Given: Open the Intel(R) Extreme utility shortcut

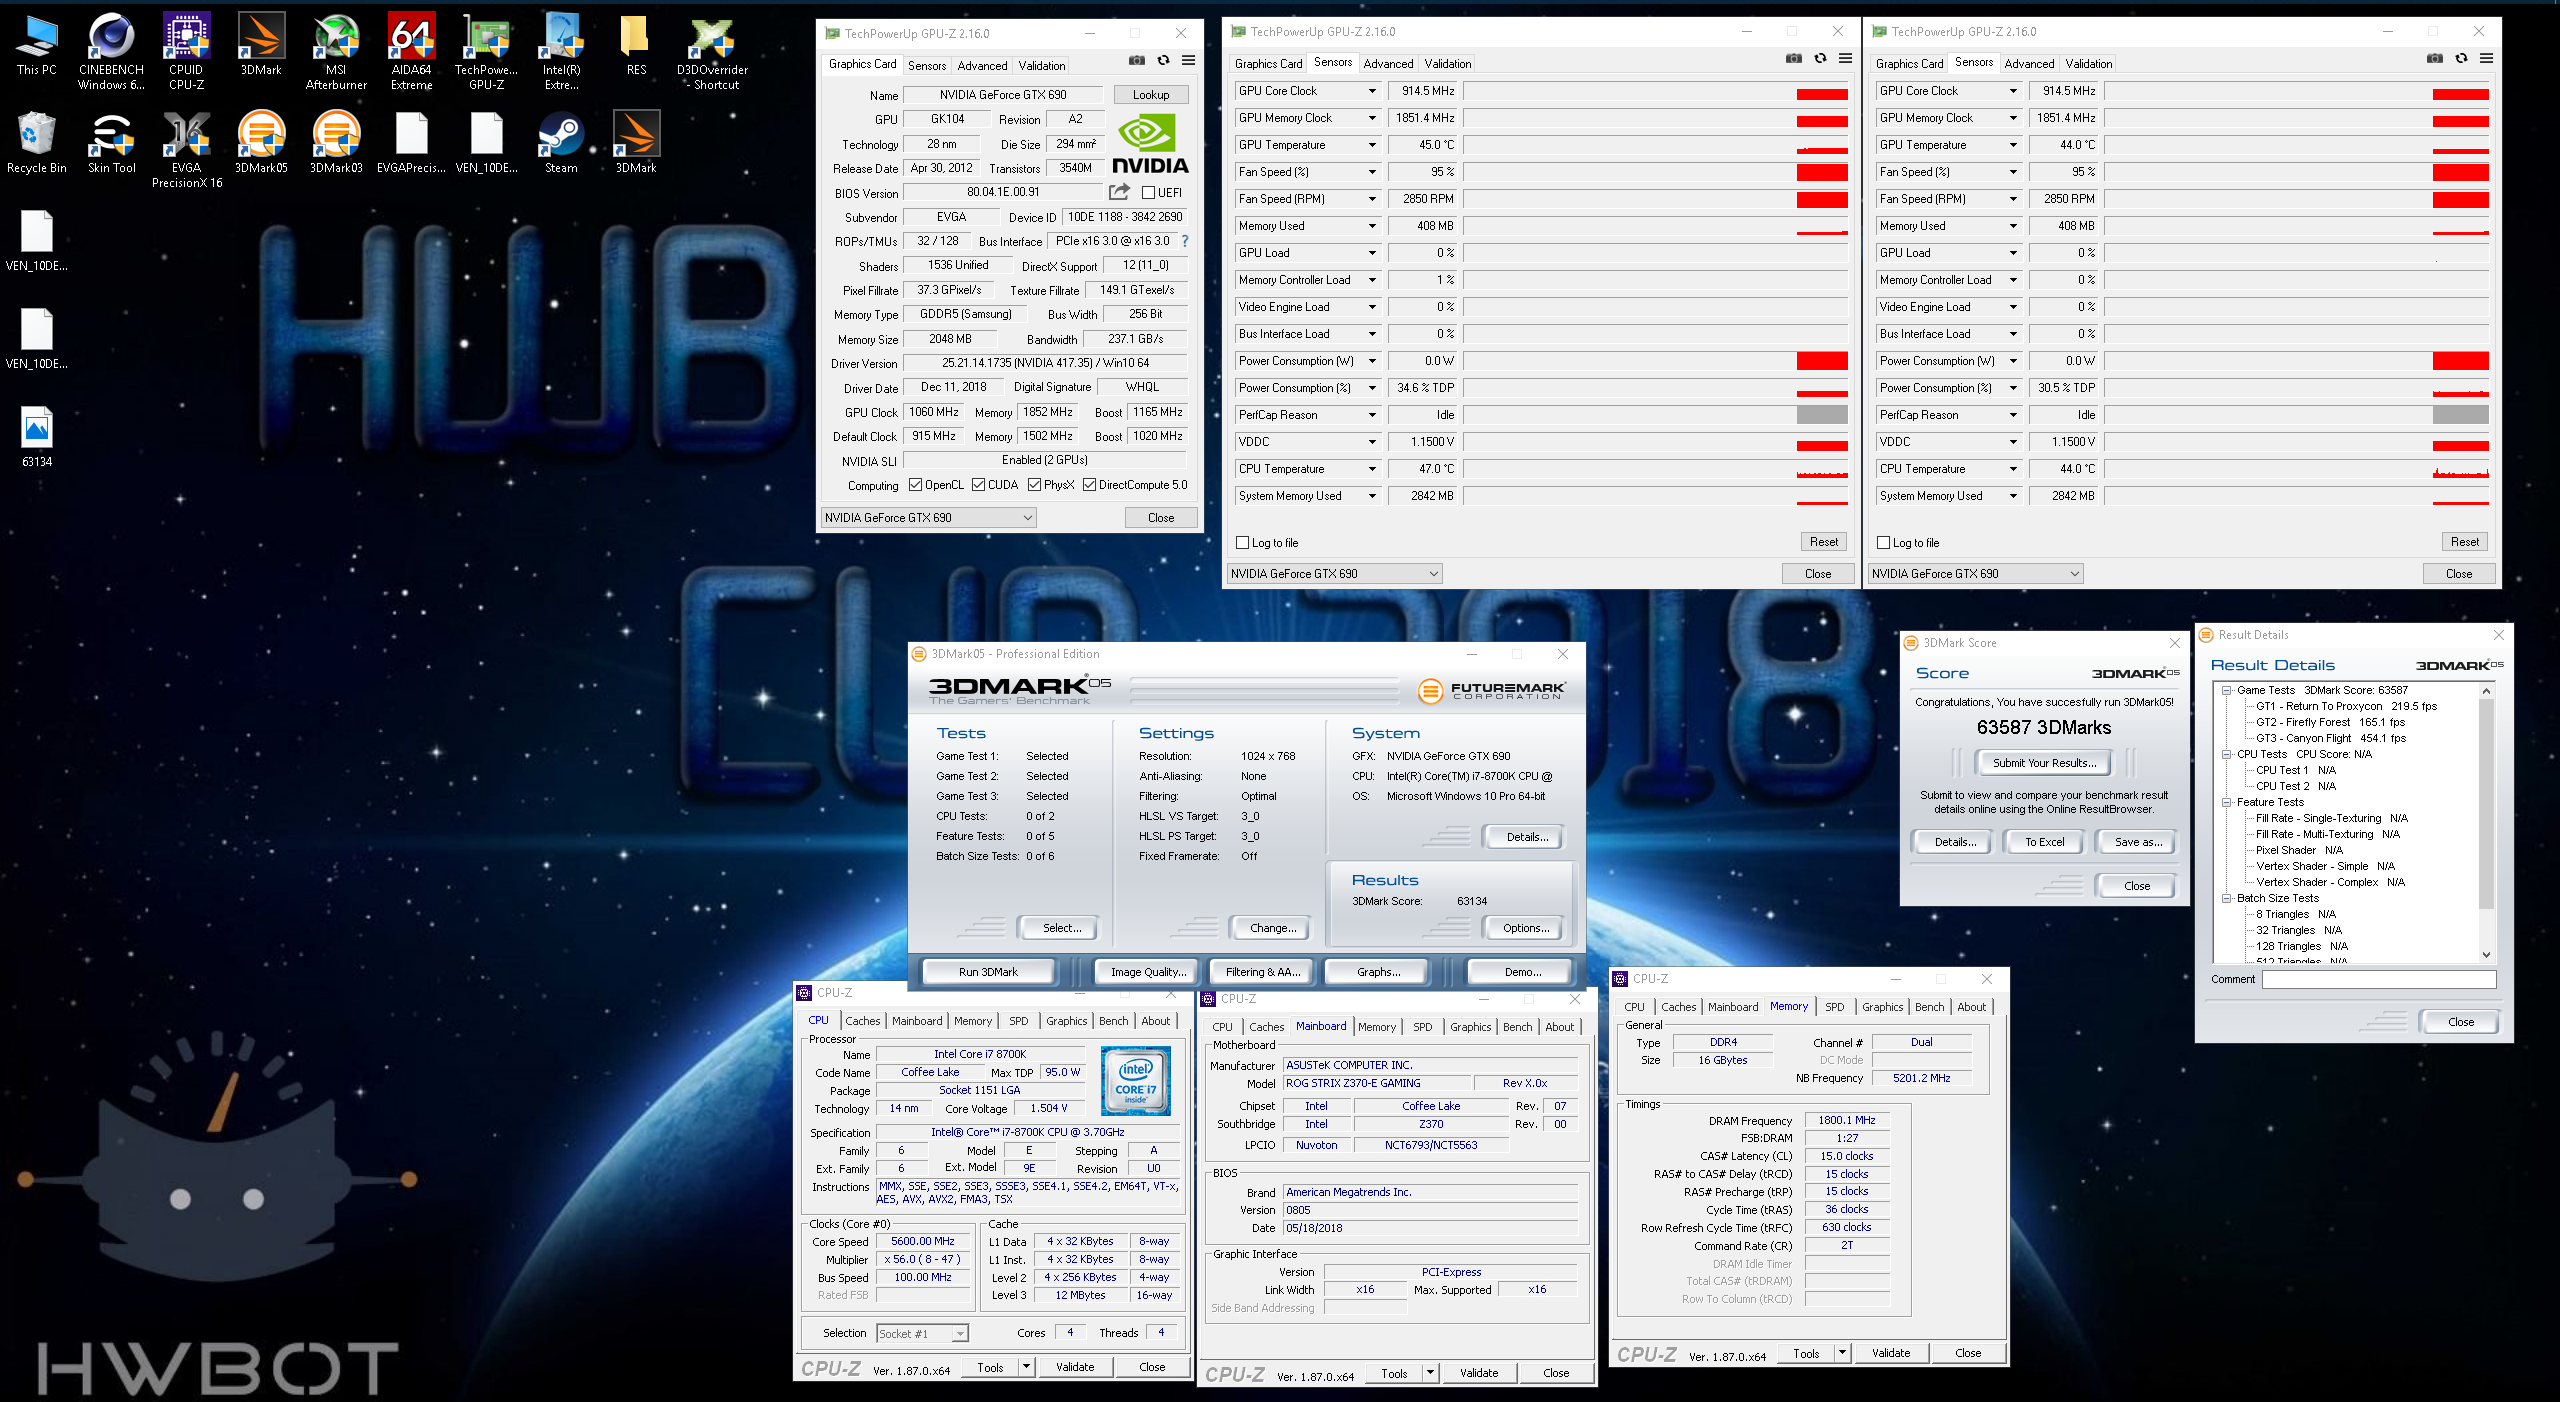Looking at the screenshot, I should point(561,52).
